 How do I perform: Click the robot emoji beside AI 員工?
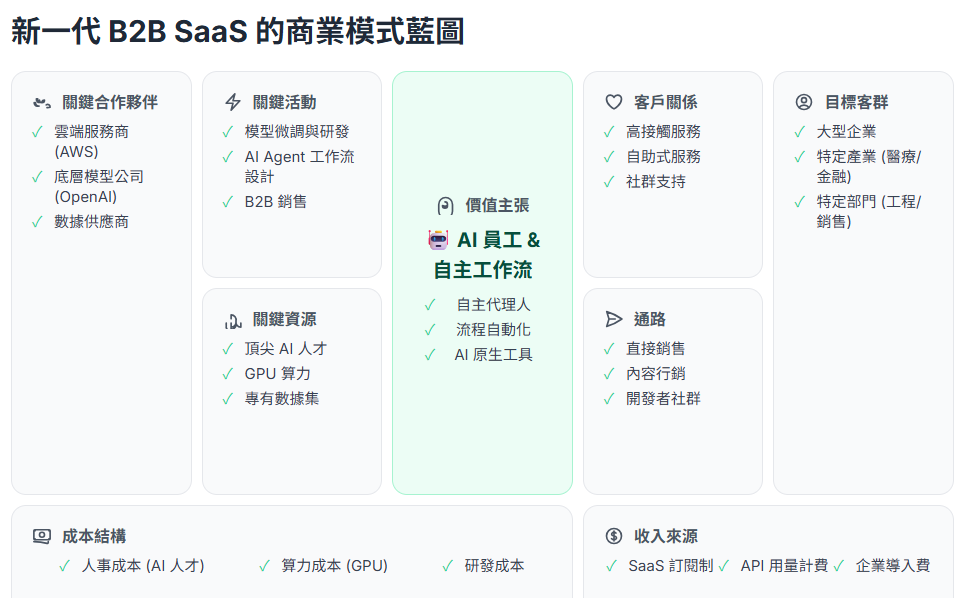[438, 240]
